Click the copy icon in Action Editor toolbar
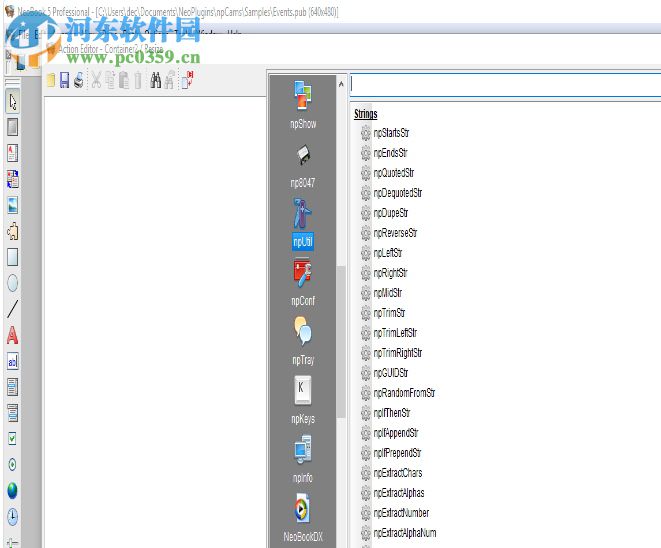This screenshot has height=548, width=661. 110,80
